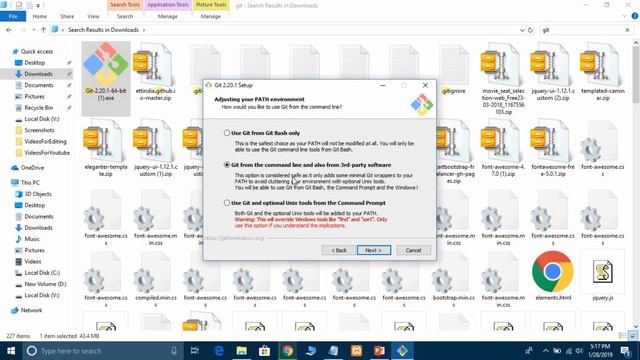Screen dimensions: 640x360
Task: Open Downloads under Quick access
Action: click(38, 74)
